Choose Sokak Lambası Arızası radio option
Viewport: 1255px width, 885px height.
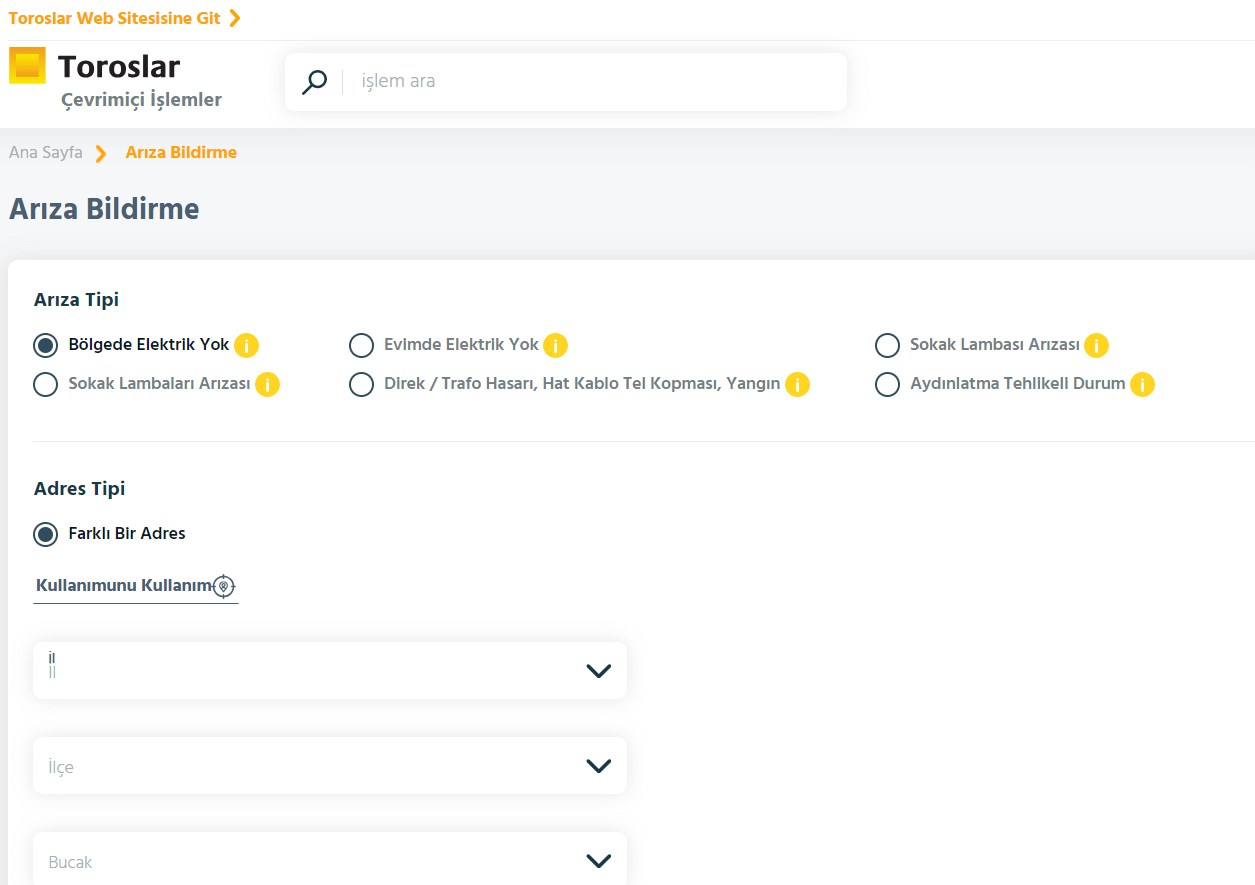[x=887, y=346]
